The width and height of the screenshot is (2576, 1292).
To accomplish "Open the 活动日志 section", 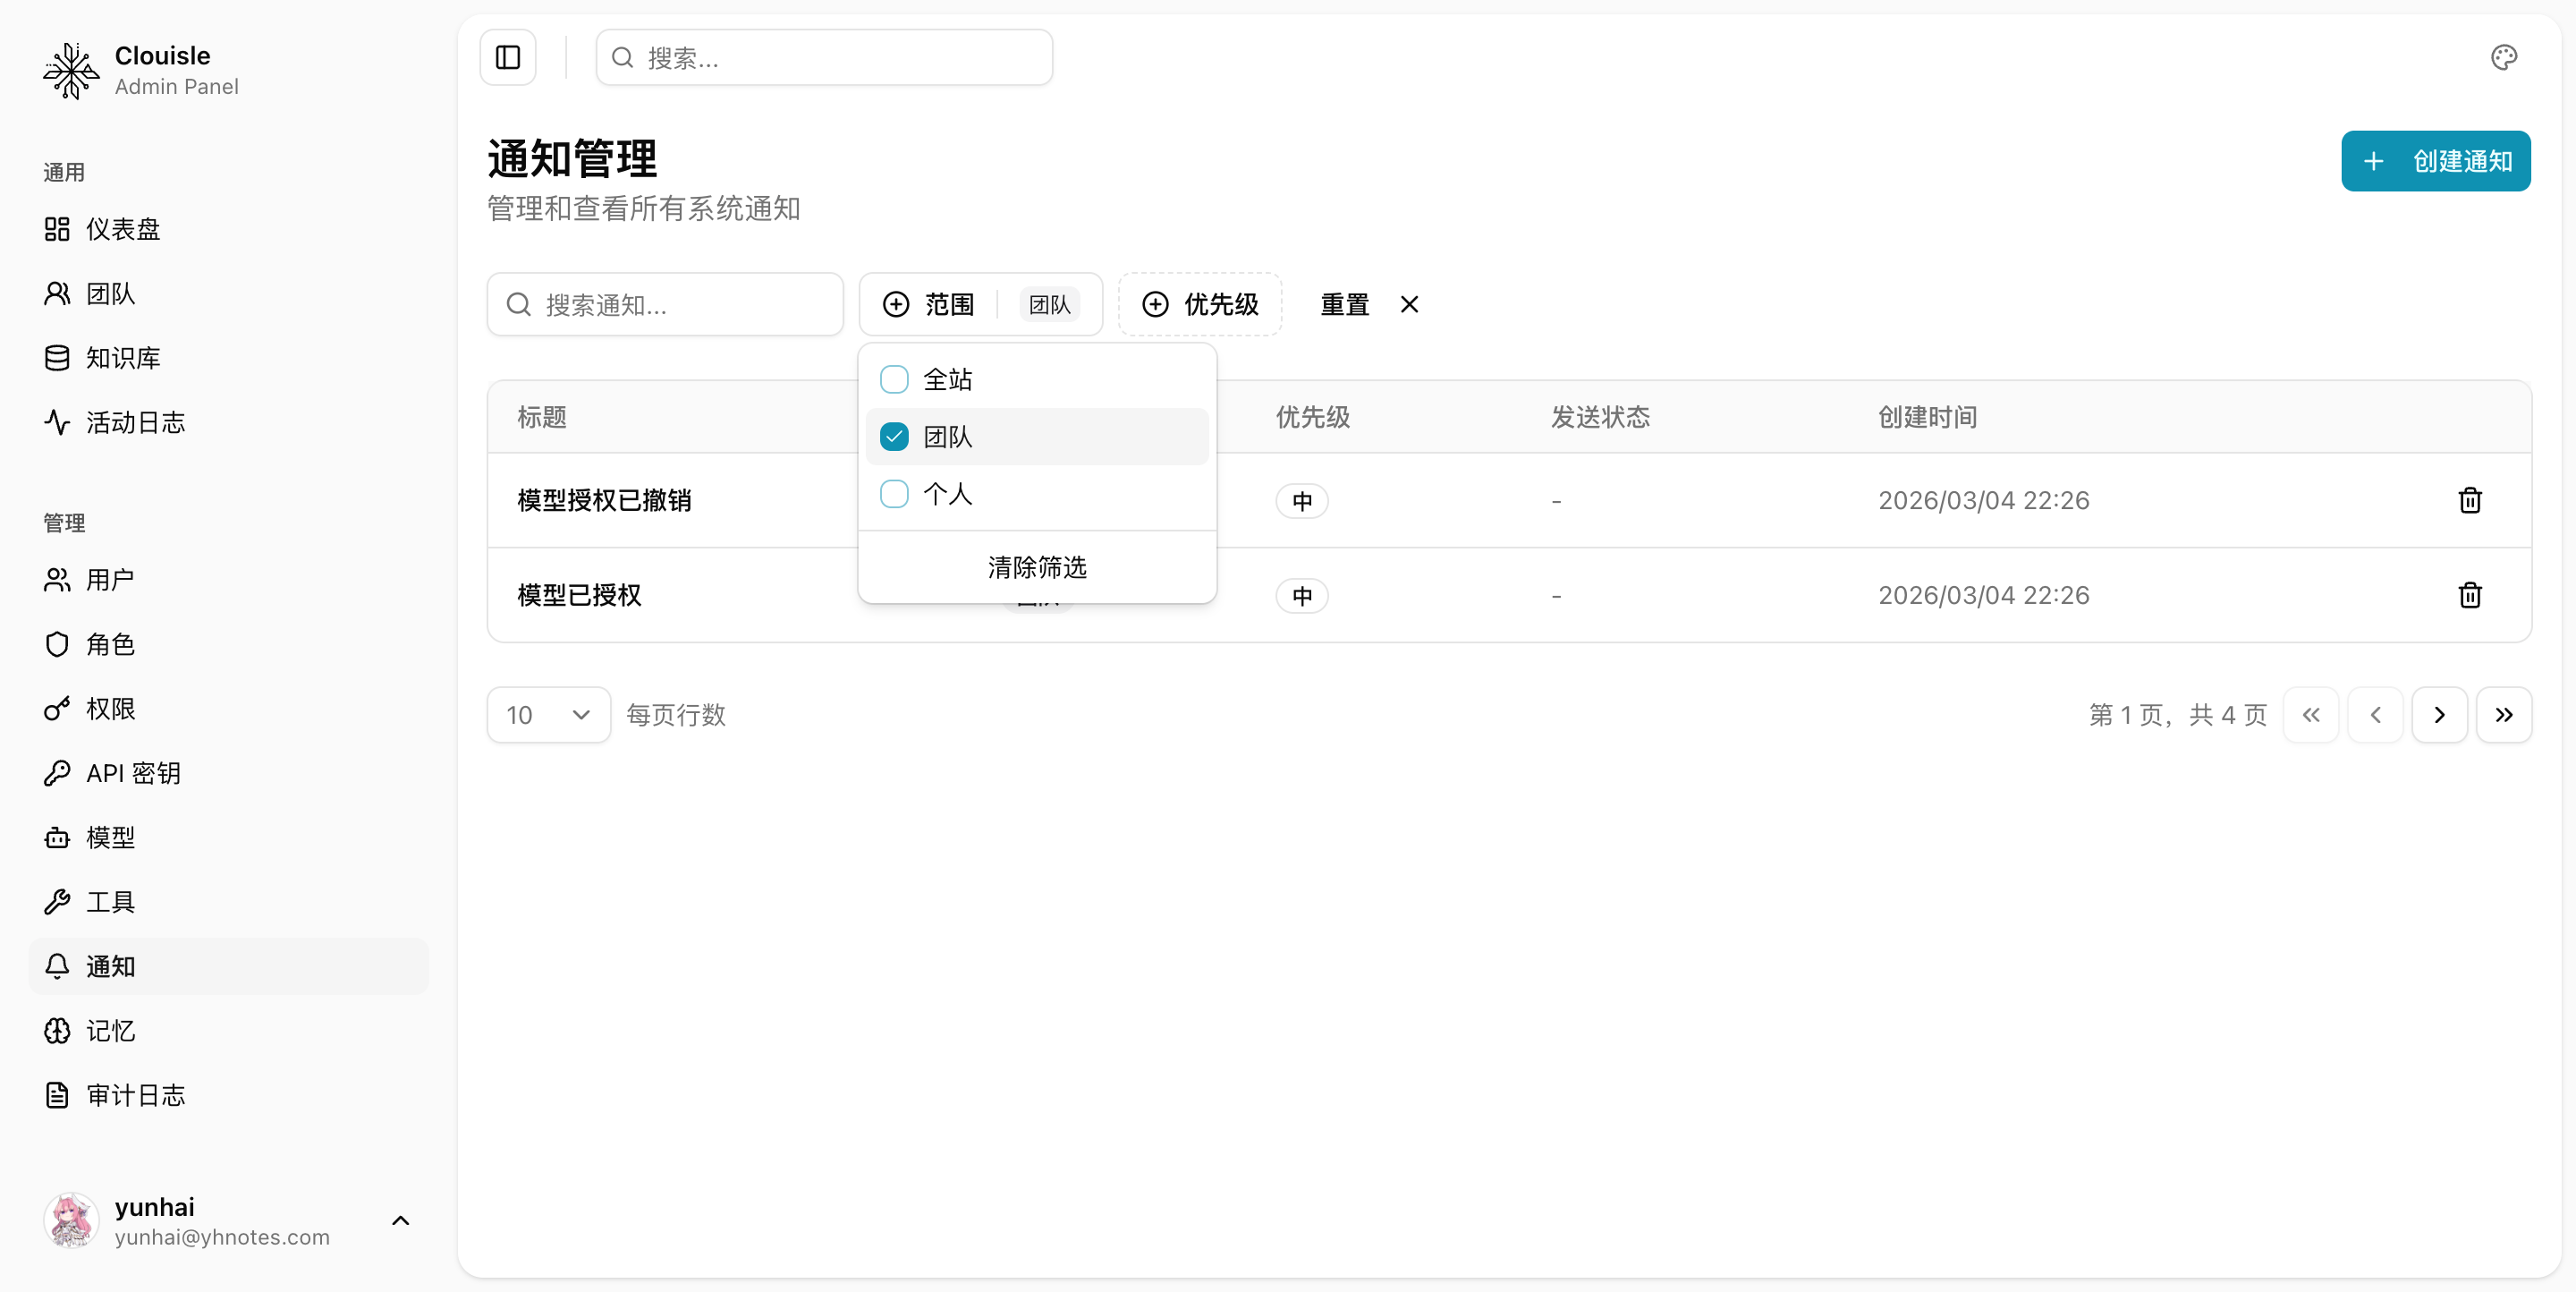I will 135,422.
